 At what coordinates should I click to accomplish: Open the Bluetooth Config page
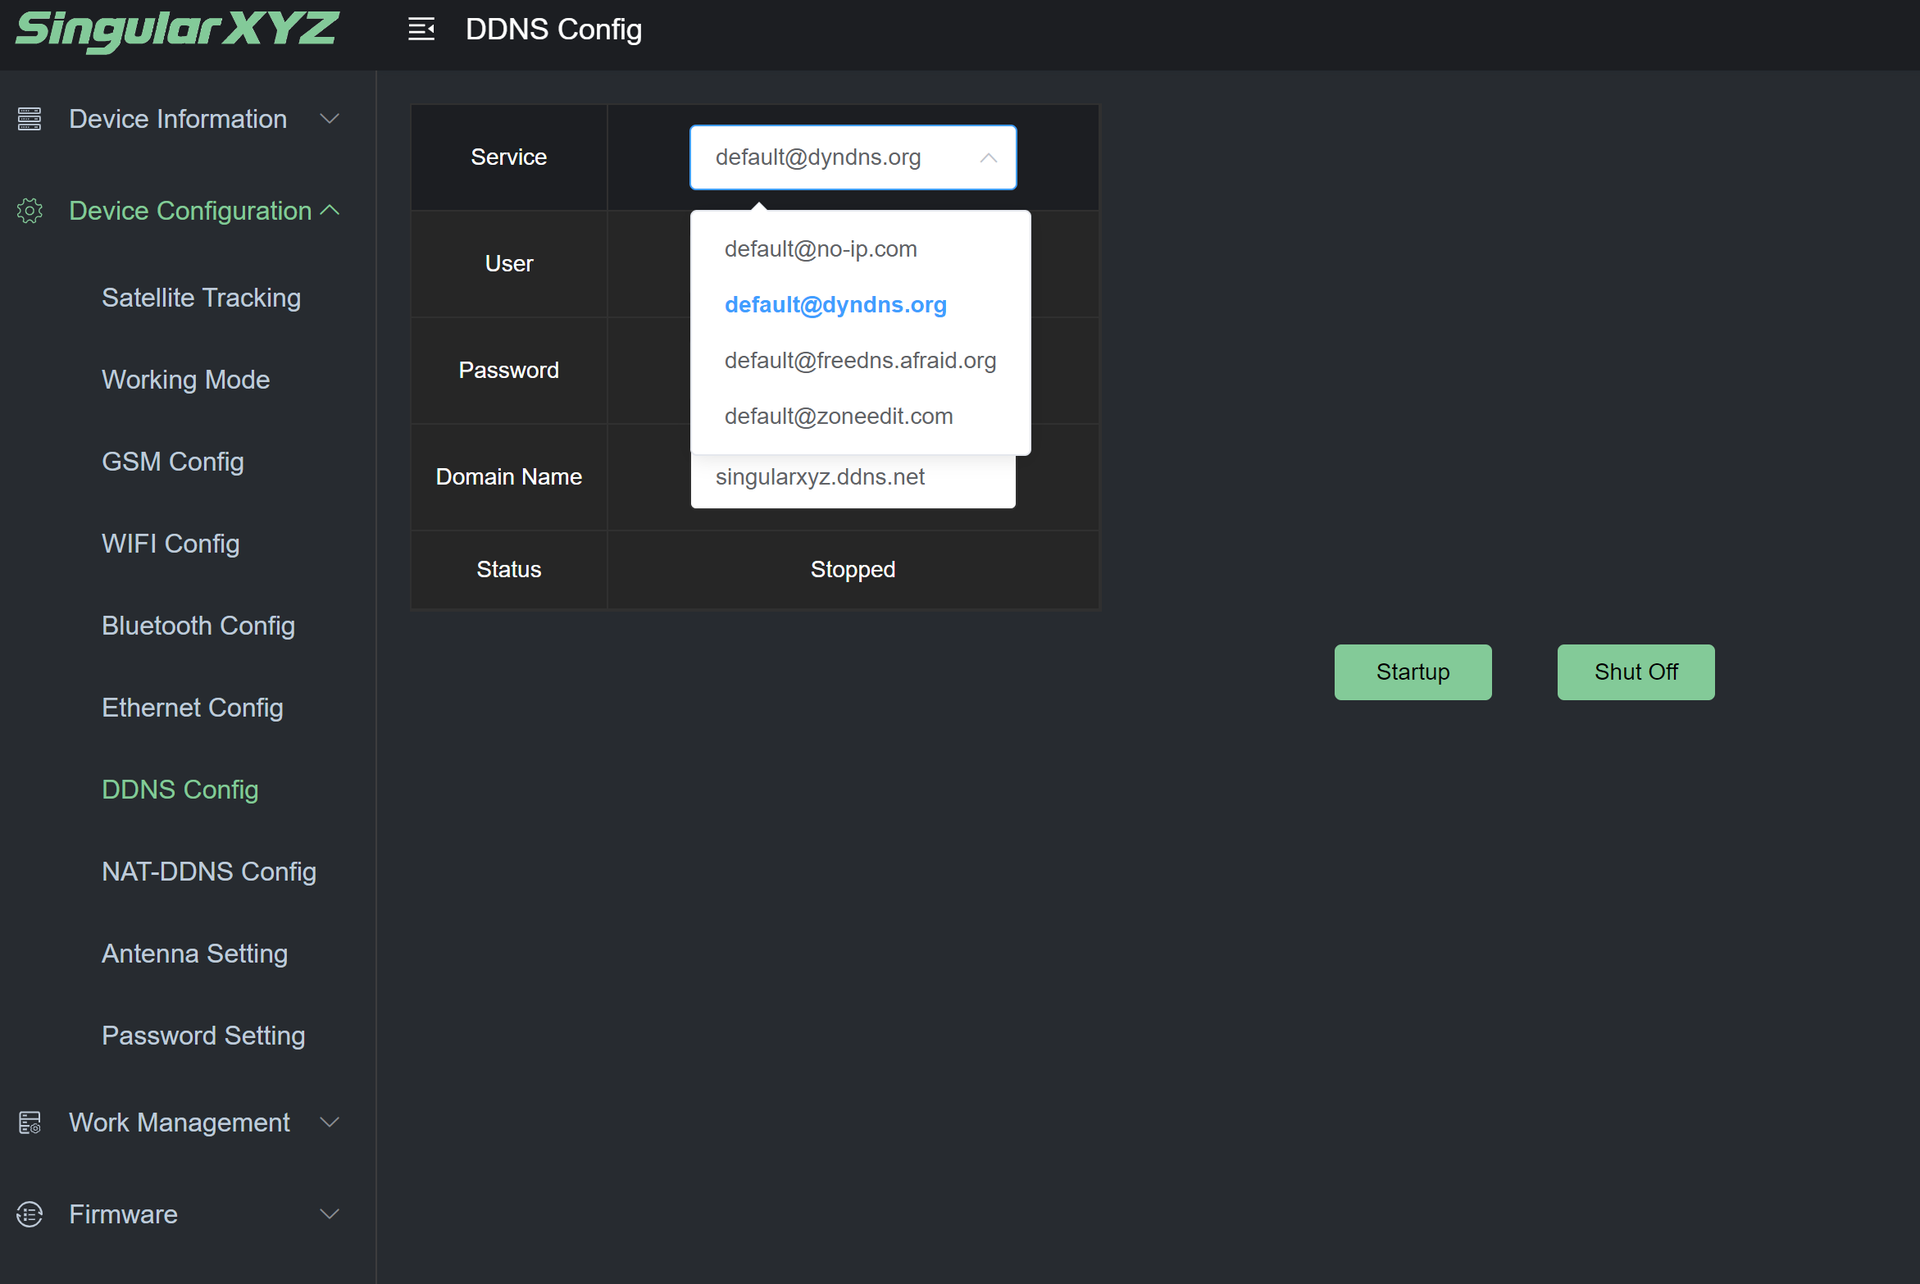[198, 626]
